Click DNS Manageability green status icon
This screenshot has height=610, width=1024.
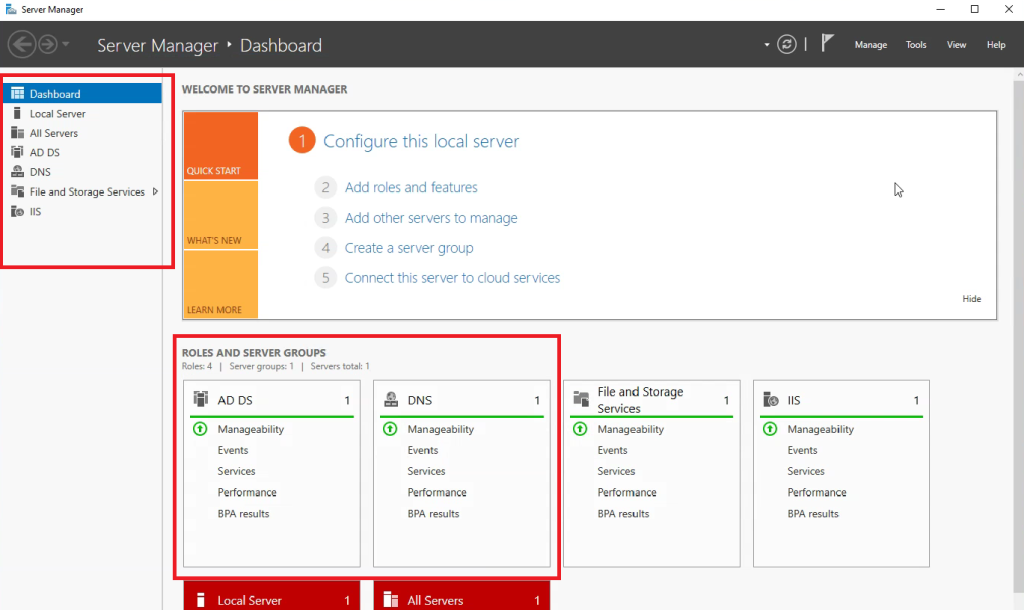390,429
